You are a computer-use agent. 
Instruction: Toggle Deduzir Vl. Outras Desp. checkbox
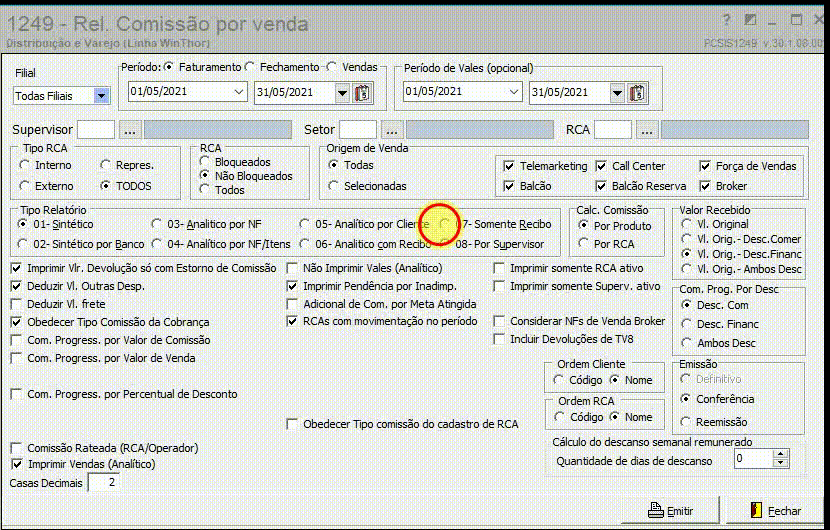tap(16, 286)
